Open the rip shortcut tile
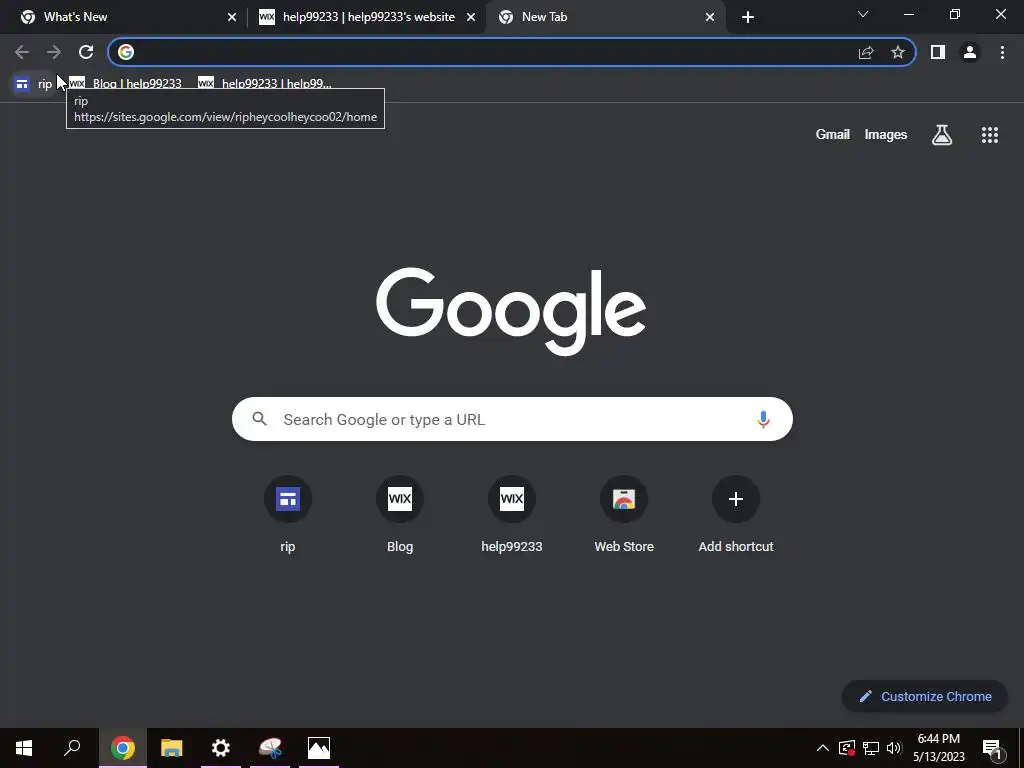Viewport: 1024px width, 768px height. 288,516
